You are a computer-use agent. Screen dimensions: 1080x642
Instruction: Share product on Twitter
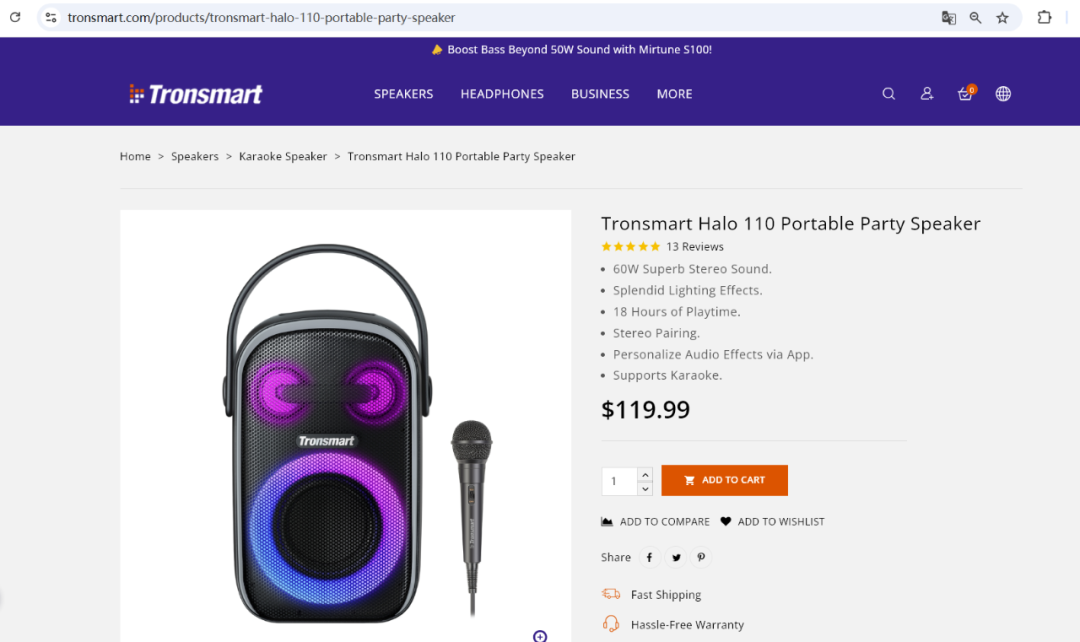coord(676,557)
